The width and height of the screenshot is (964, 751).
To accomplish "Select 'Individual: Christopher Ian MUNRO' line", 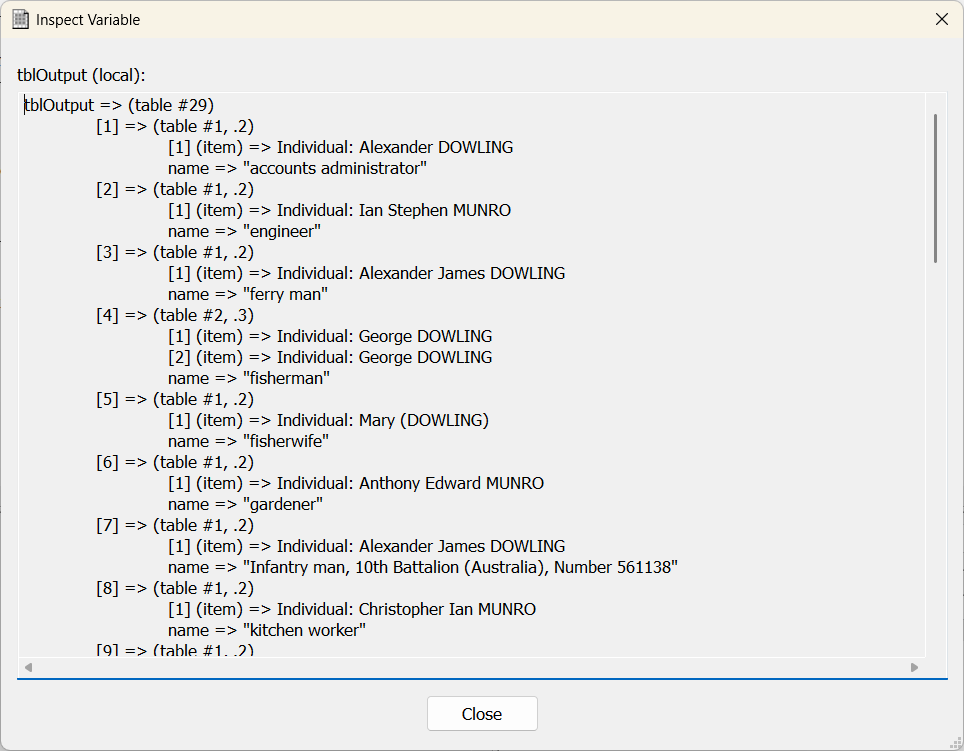I will [x=352, y=609].
